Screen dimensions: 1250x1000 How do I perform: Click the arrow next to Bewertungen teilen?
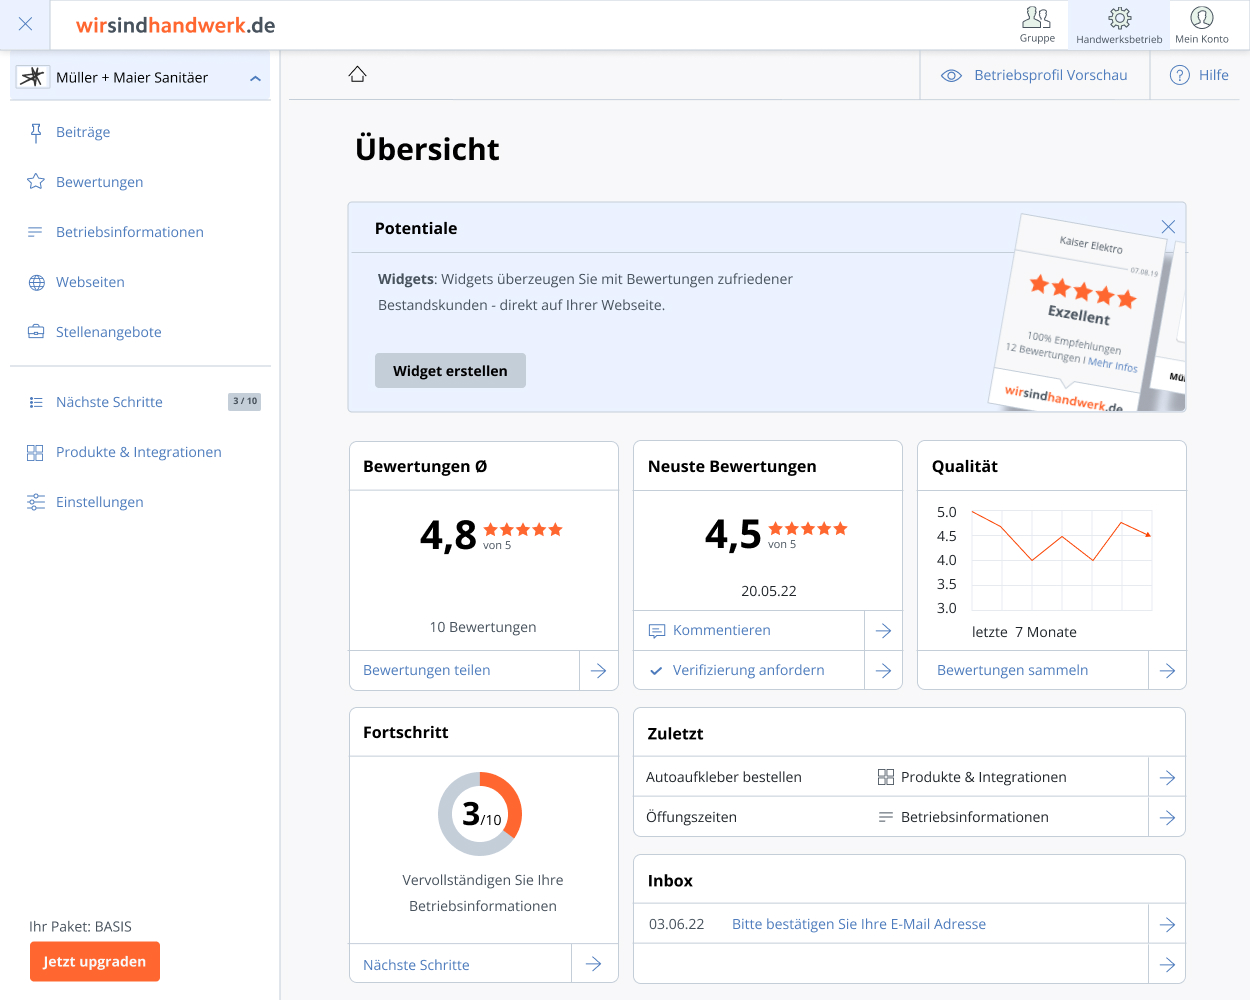(598, 670)
